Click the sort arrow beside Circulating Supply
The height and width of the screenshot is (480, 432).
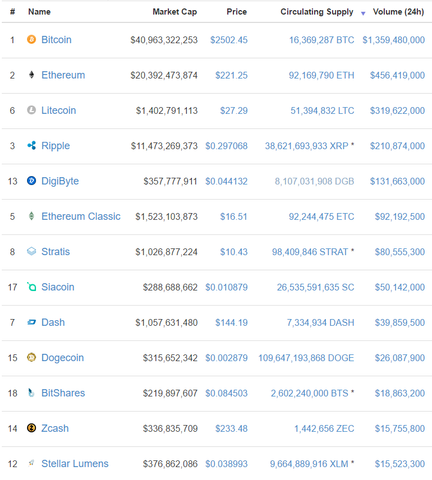pos(363,13)
